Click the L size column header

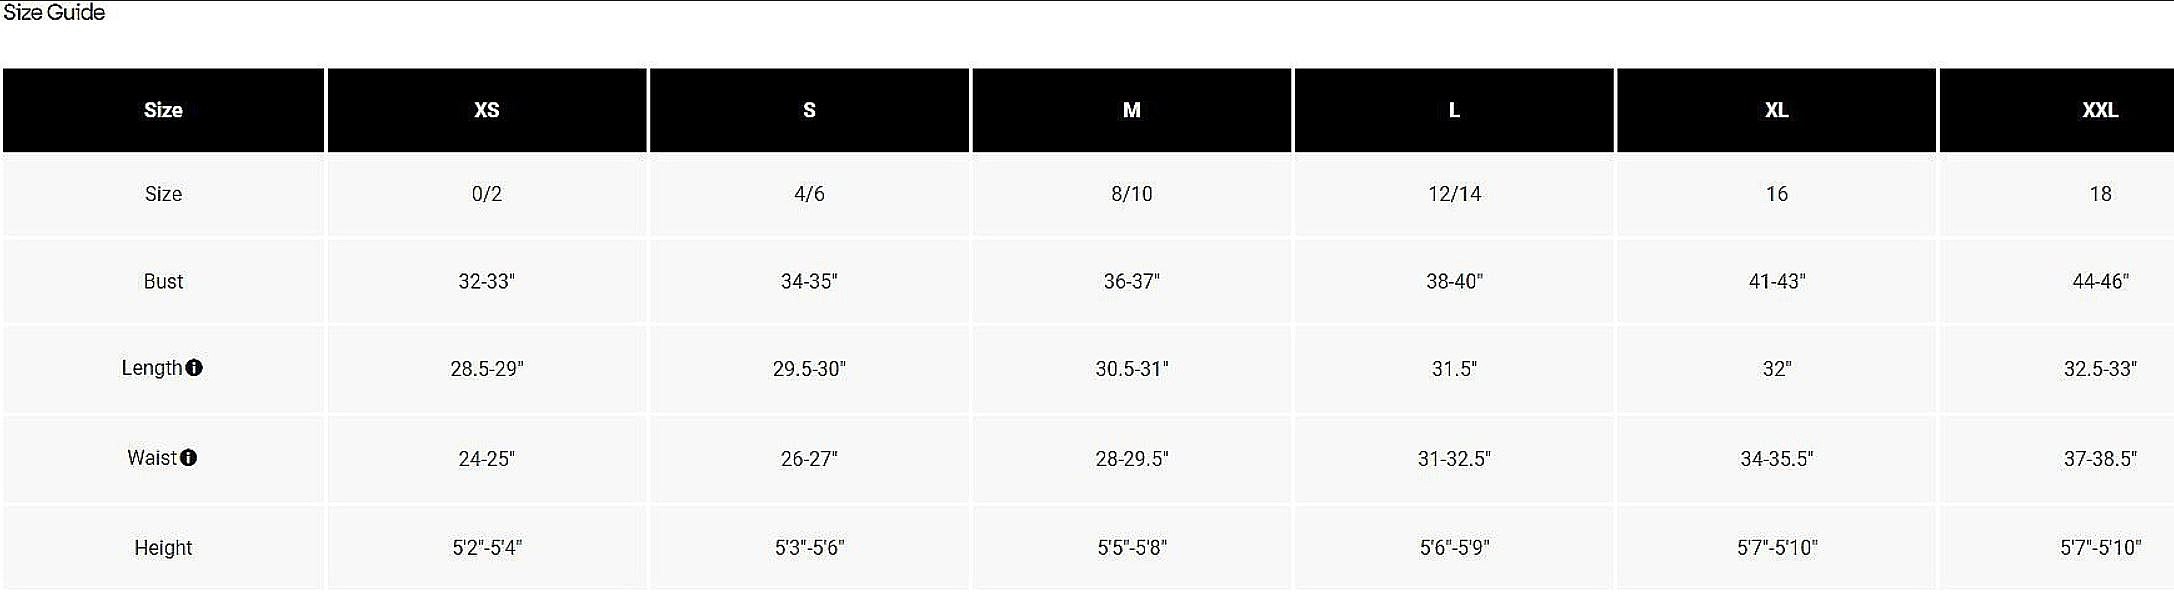click(x=1454, y=110)
